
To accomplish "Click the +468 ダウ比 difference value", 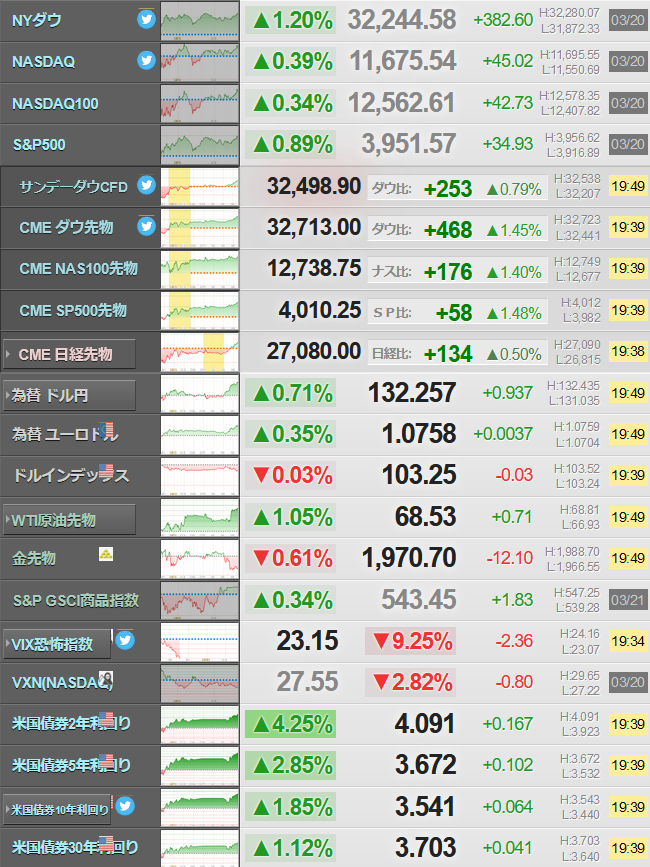I will (x=448, y=230).
